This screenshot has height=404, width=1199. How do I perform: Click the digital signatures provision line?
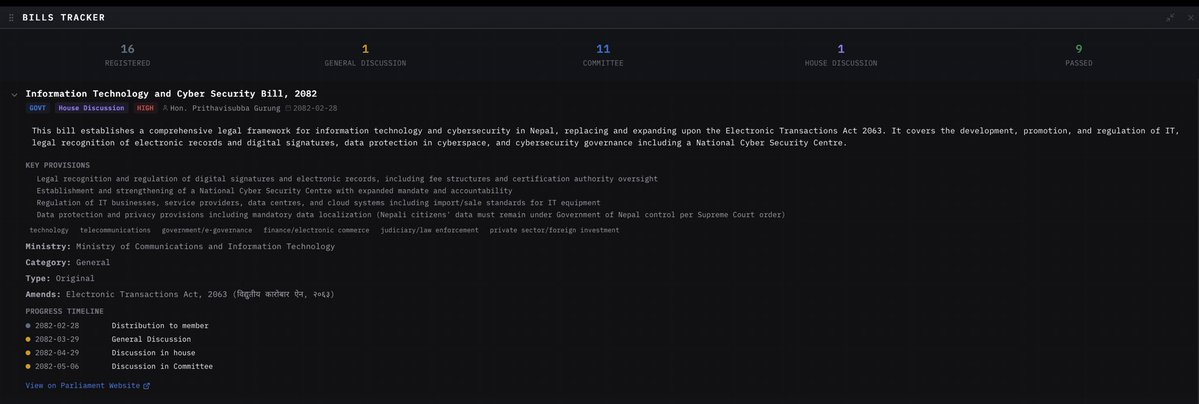point(347,179)
